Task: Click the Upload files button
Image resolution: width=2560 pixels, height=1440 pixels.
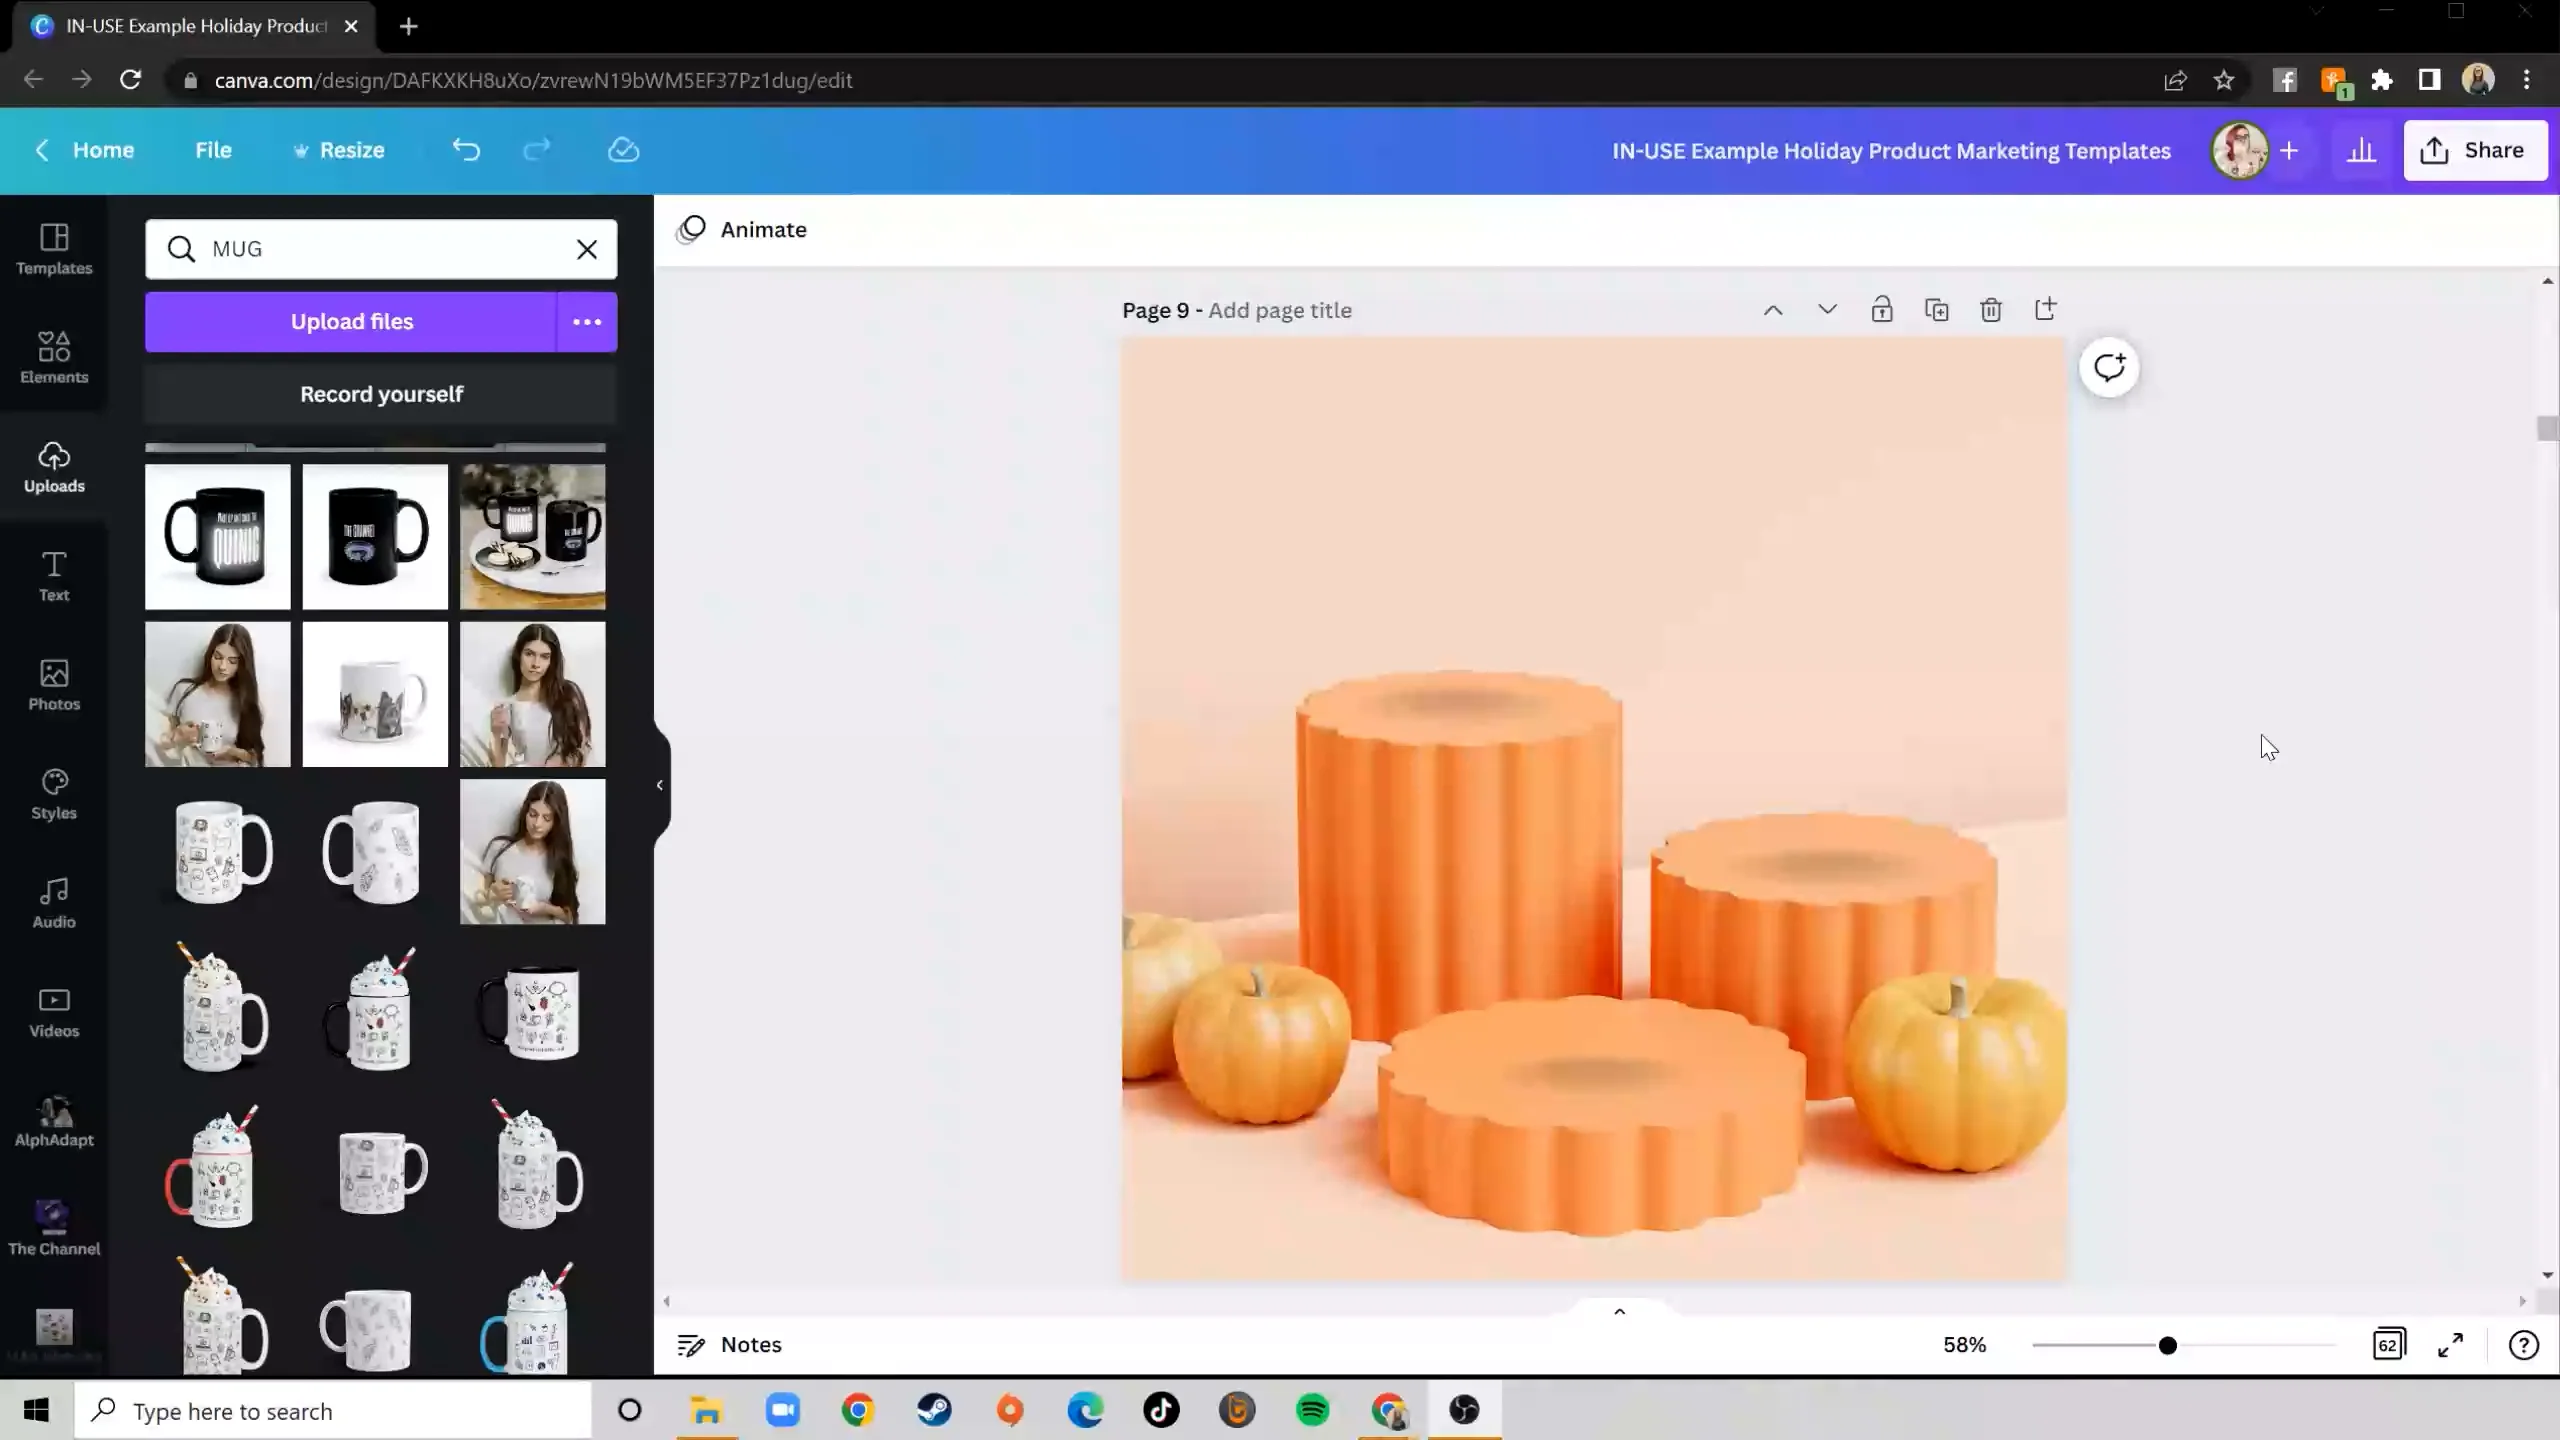Action: click(x=351, y=322)
